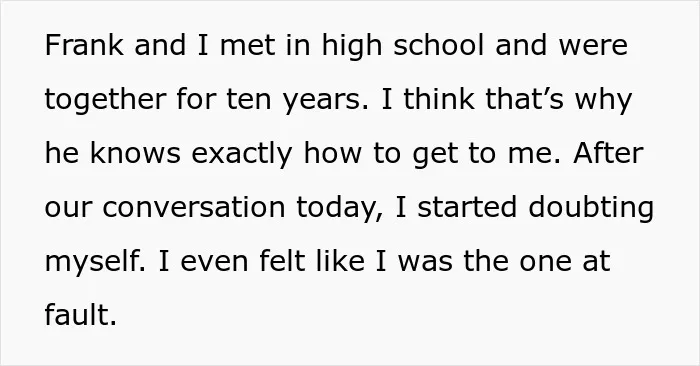
Task: Click the word "think"
Action: point(439,99)
